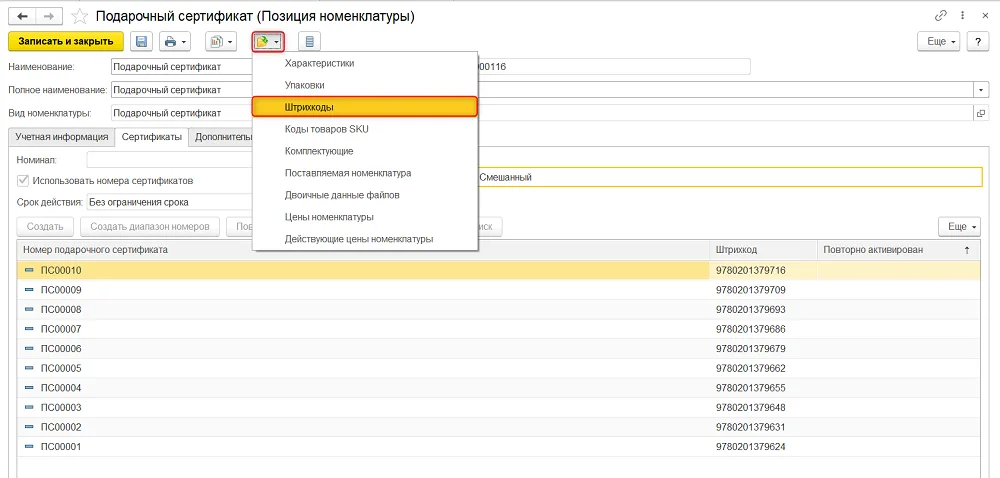Screen dimensions: 1000x478
Task: Click the highlighted go-to folder icon
Action: pyautogui.click(x=268, y=42)
